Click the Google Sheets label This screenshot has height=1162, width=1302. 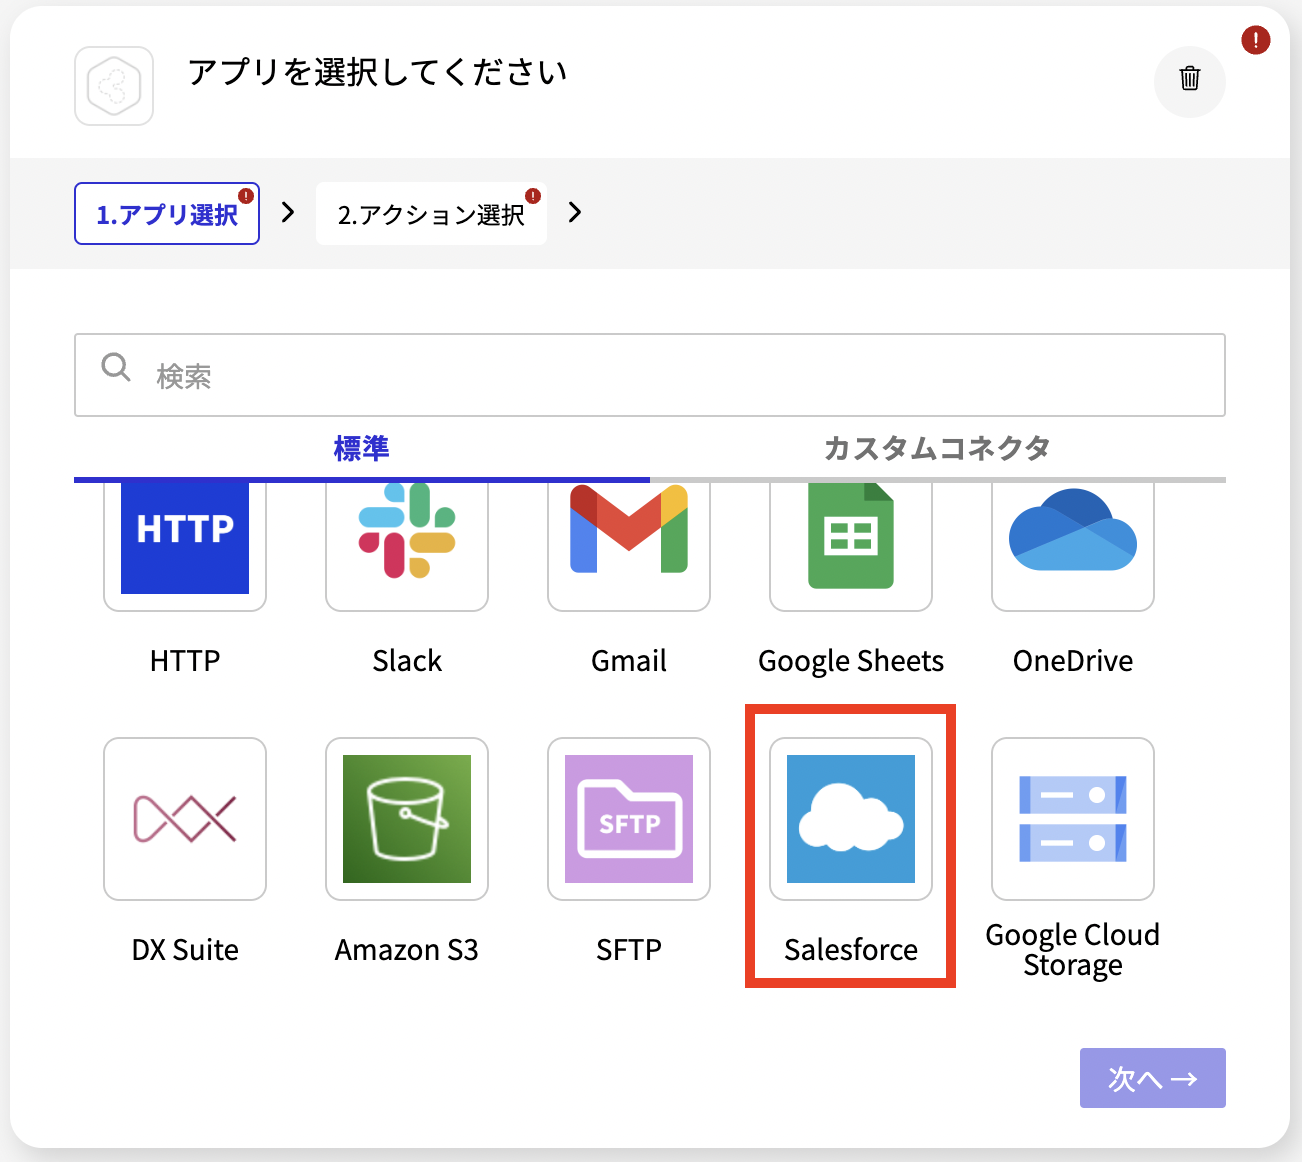click(851, 662)
